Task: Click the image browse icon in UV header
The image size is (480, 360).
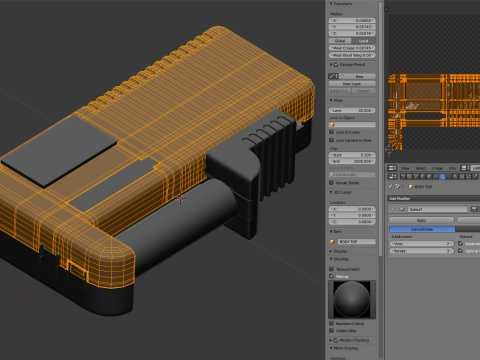Action: pyautogui.click(x=464, y=168)
